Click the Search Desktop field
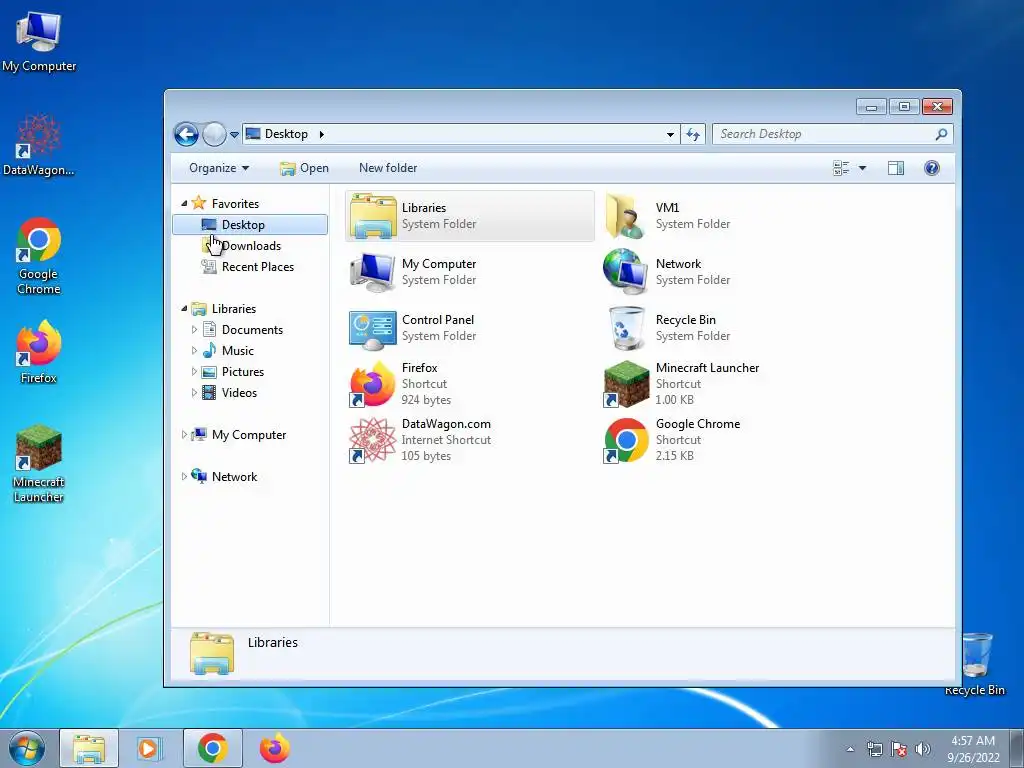This screenshot has height=768, width=1024. [832, 135]
